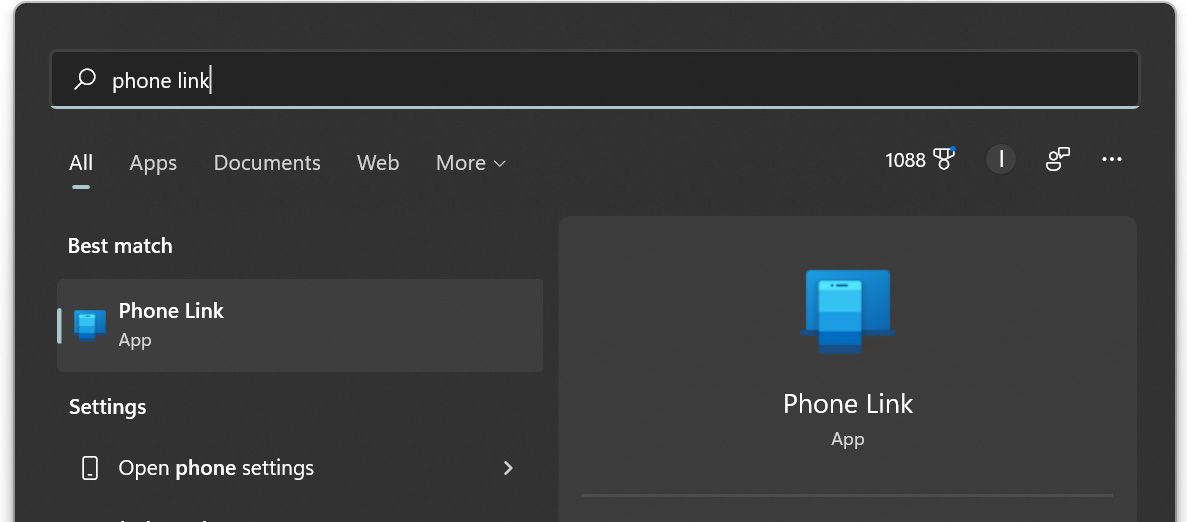This screenshot has height=522, width=1187.
Task: Click in the 'phone link' search box
Action: [594, 79]
